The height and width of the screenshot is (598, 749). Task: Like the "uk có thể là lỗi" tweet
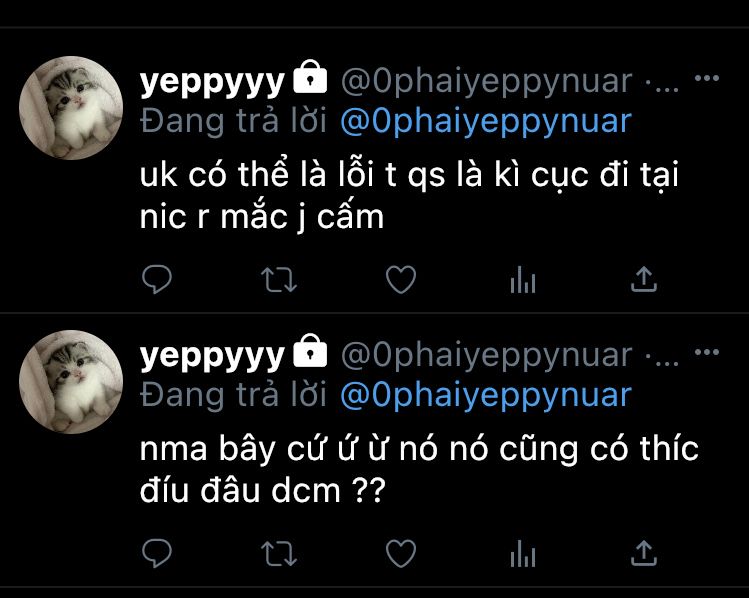point(401,279)
